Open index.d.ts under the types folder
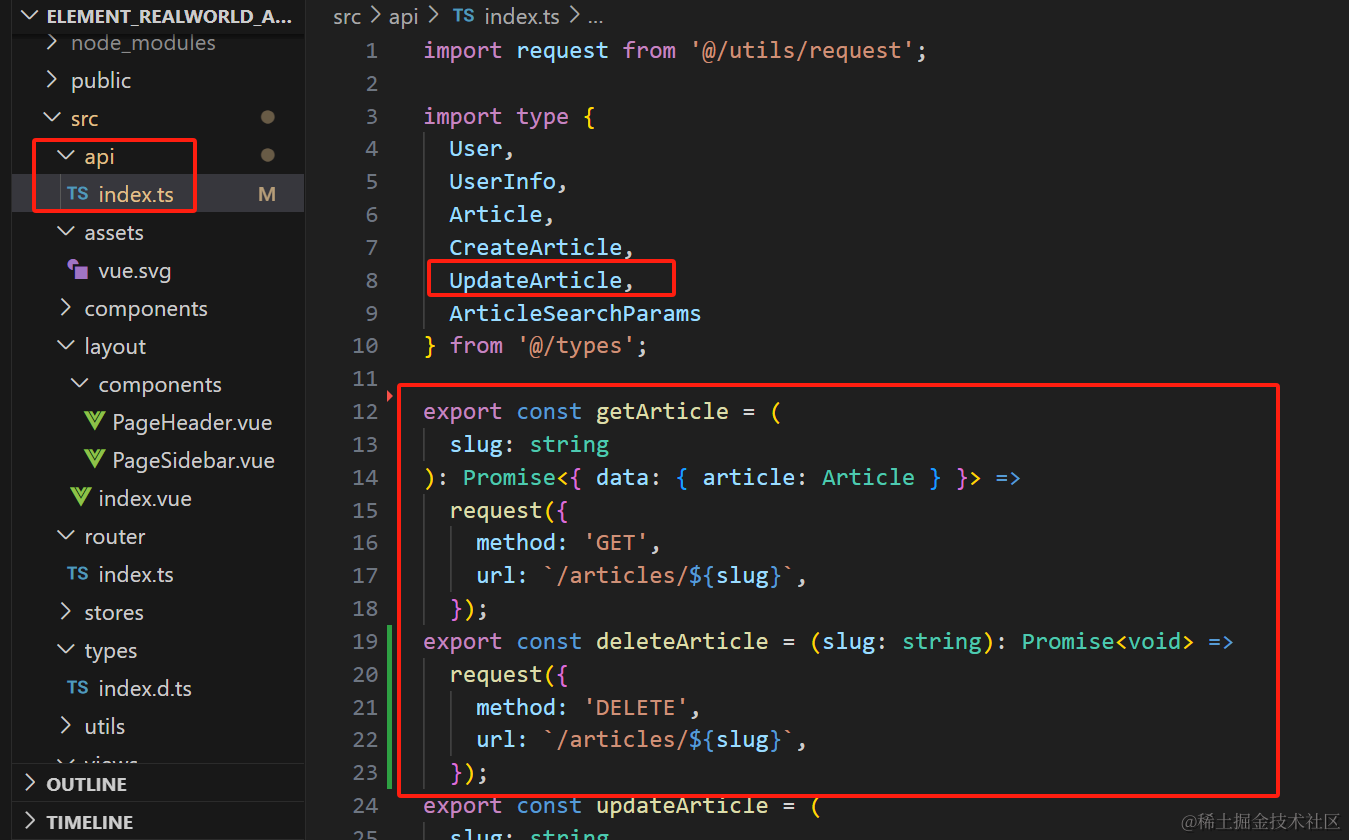Viewport: 1349px width, 840px height. pos(145,689)
